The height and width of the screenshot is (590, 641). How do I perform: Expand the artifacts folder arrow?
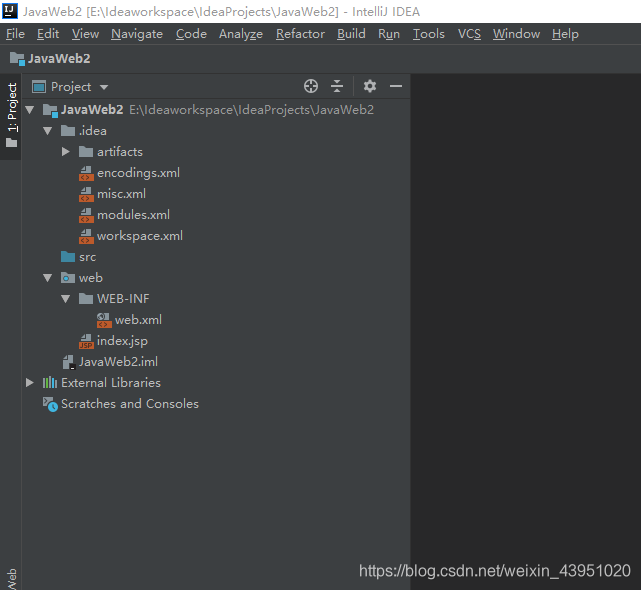click(x=65, y=152)
